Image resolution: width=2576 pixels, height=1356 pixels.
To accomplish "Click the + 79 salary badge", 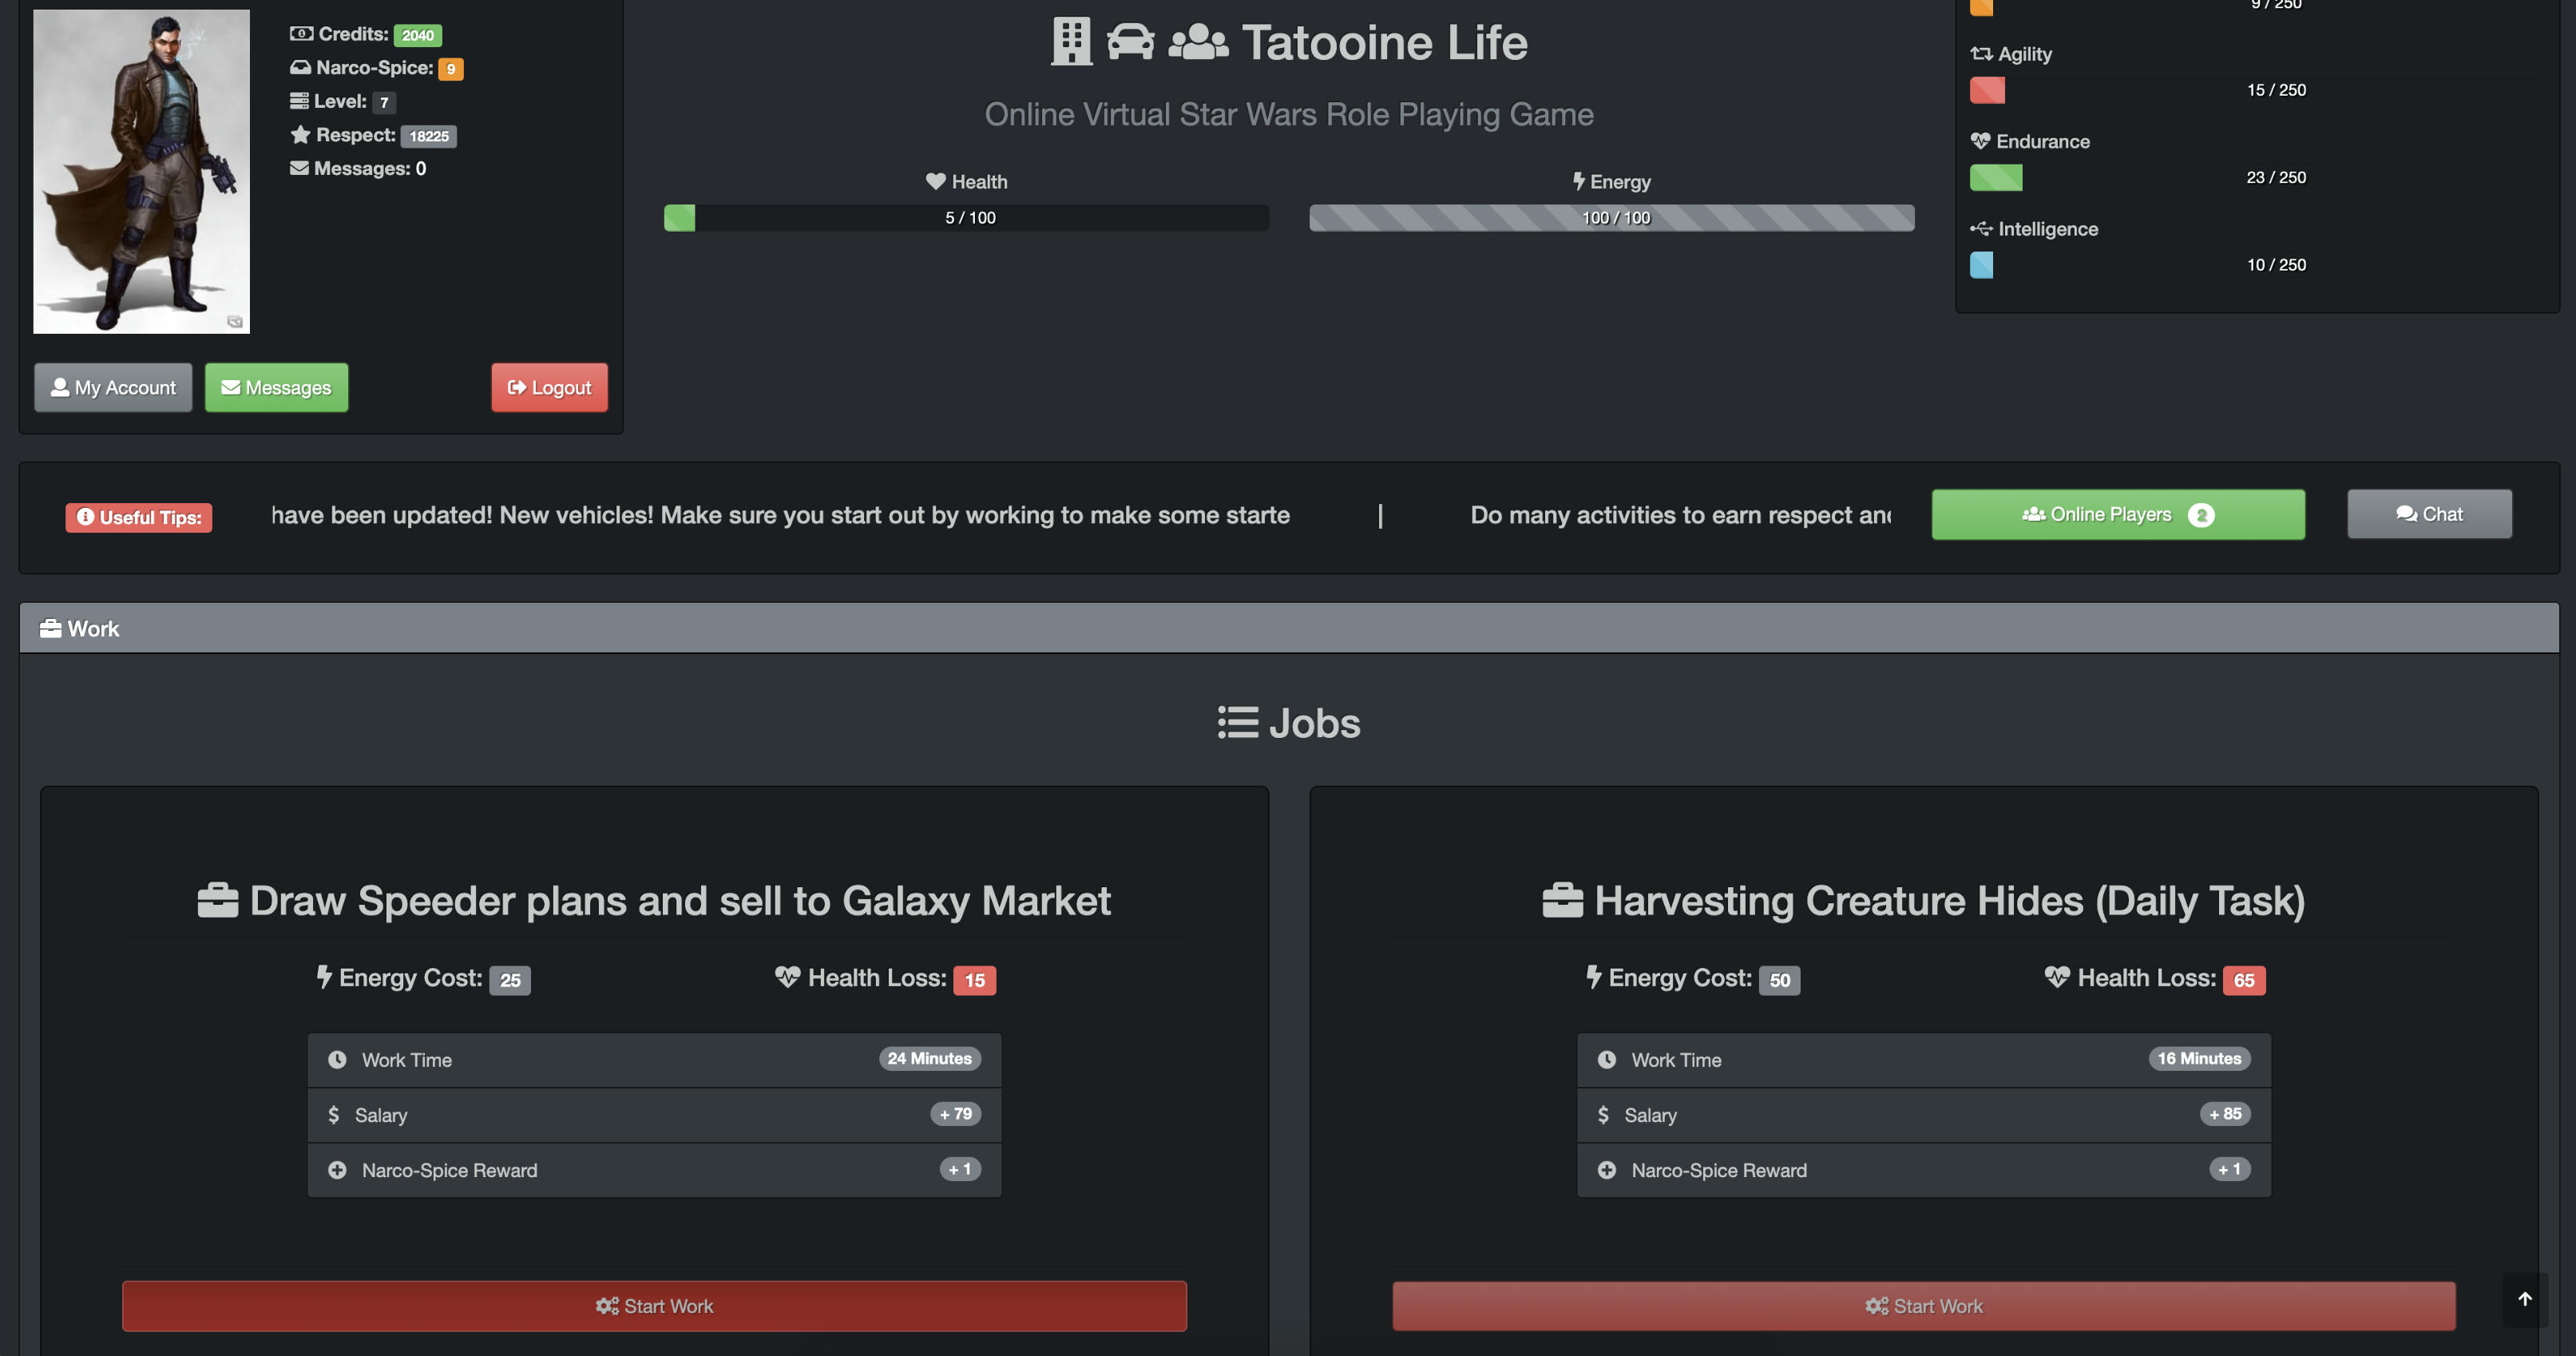I will click(x=956, y=1114).
